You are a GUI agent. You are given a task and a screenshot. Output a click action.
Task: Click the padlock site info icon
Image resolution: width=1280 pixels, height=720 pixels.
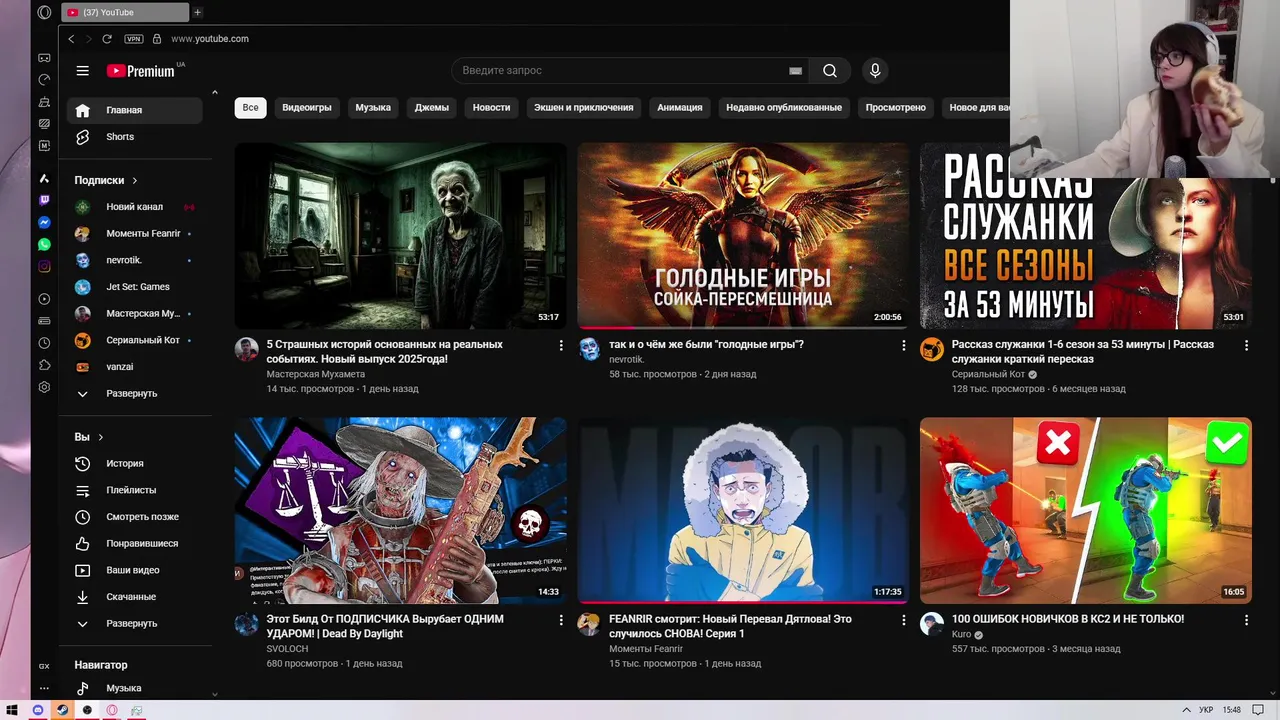click(157, 39)
